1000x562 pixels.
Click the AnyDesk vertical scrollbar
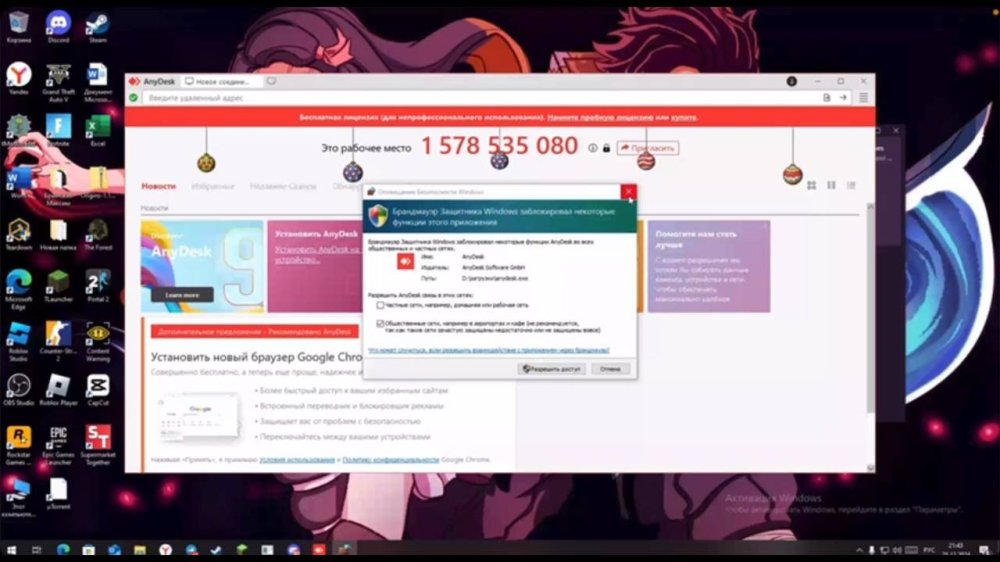(x=871, y=306)
